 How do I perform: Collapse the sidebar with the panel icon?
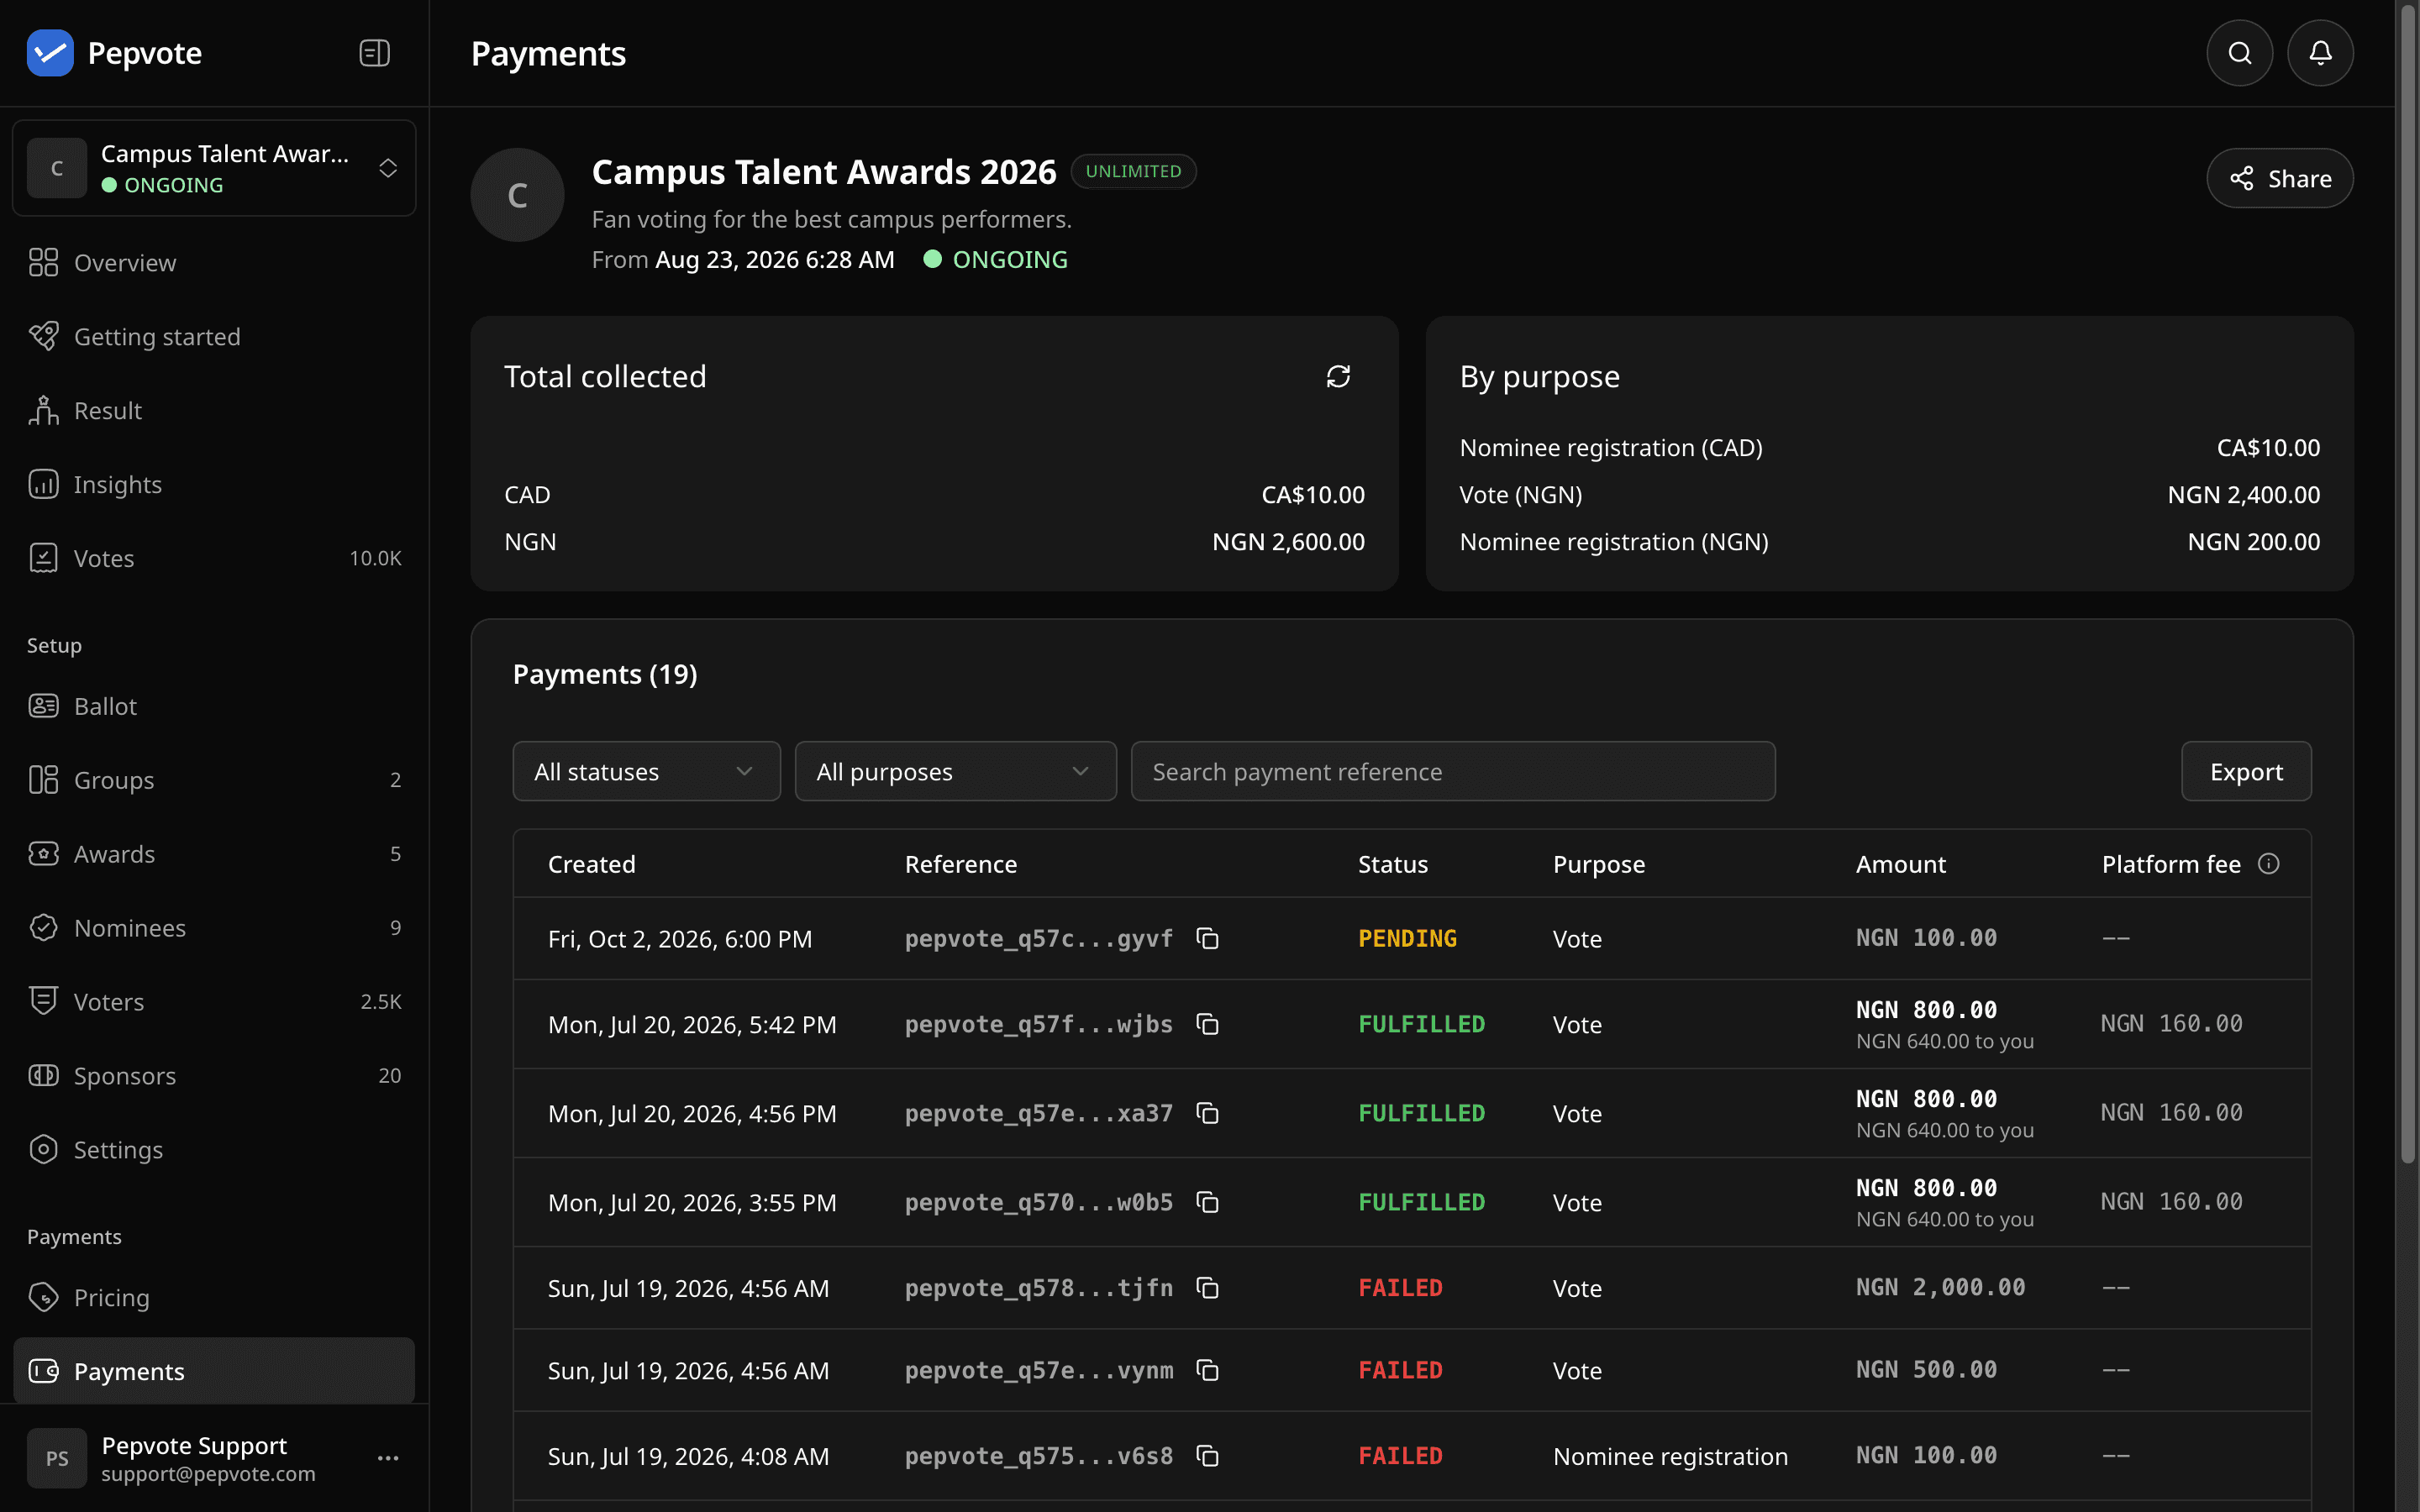[374, 53]
